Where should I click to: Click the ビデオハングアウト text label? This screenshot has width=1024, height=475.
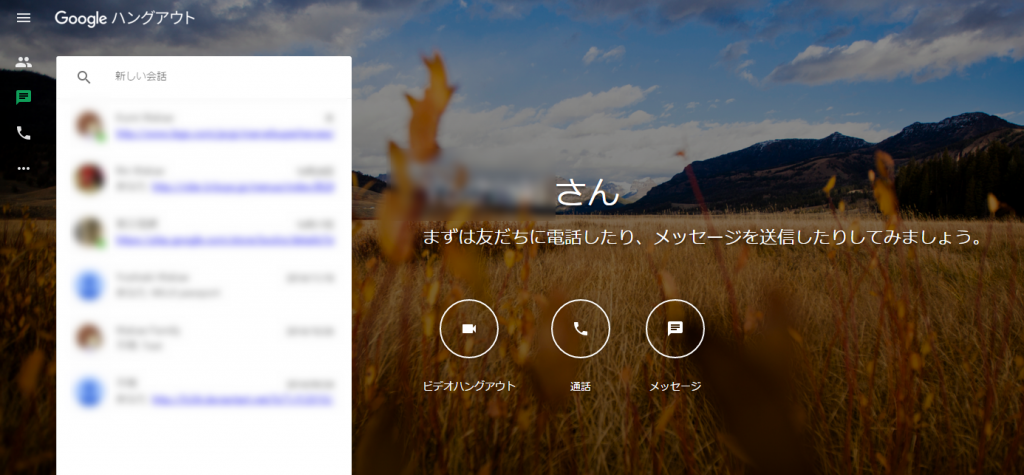[x=468, y=386]
